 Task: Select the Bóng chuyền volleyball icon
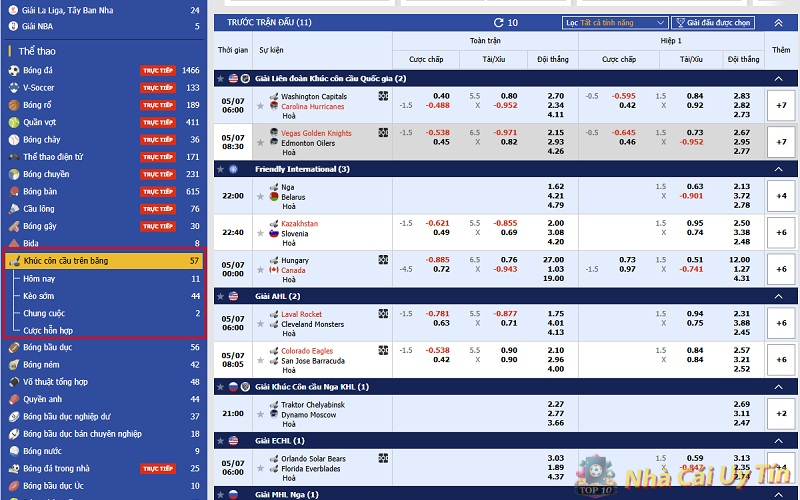pyautogui.click(x=14, y=174)
